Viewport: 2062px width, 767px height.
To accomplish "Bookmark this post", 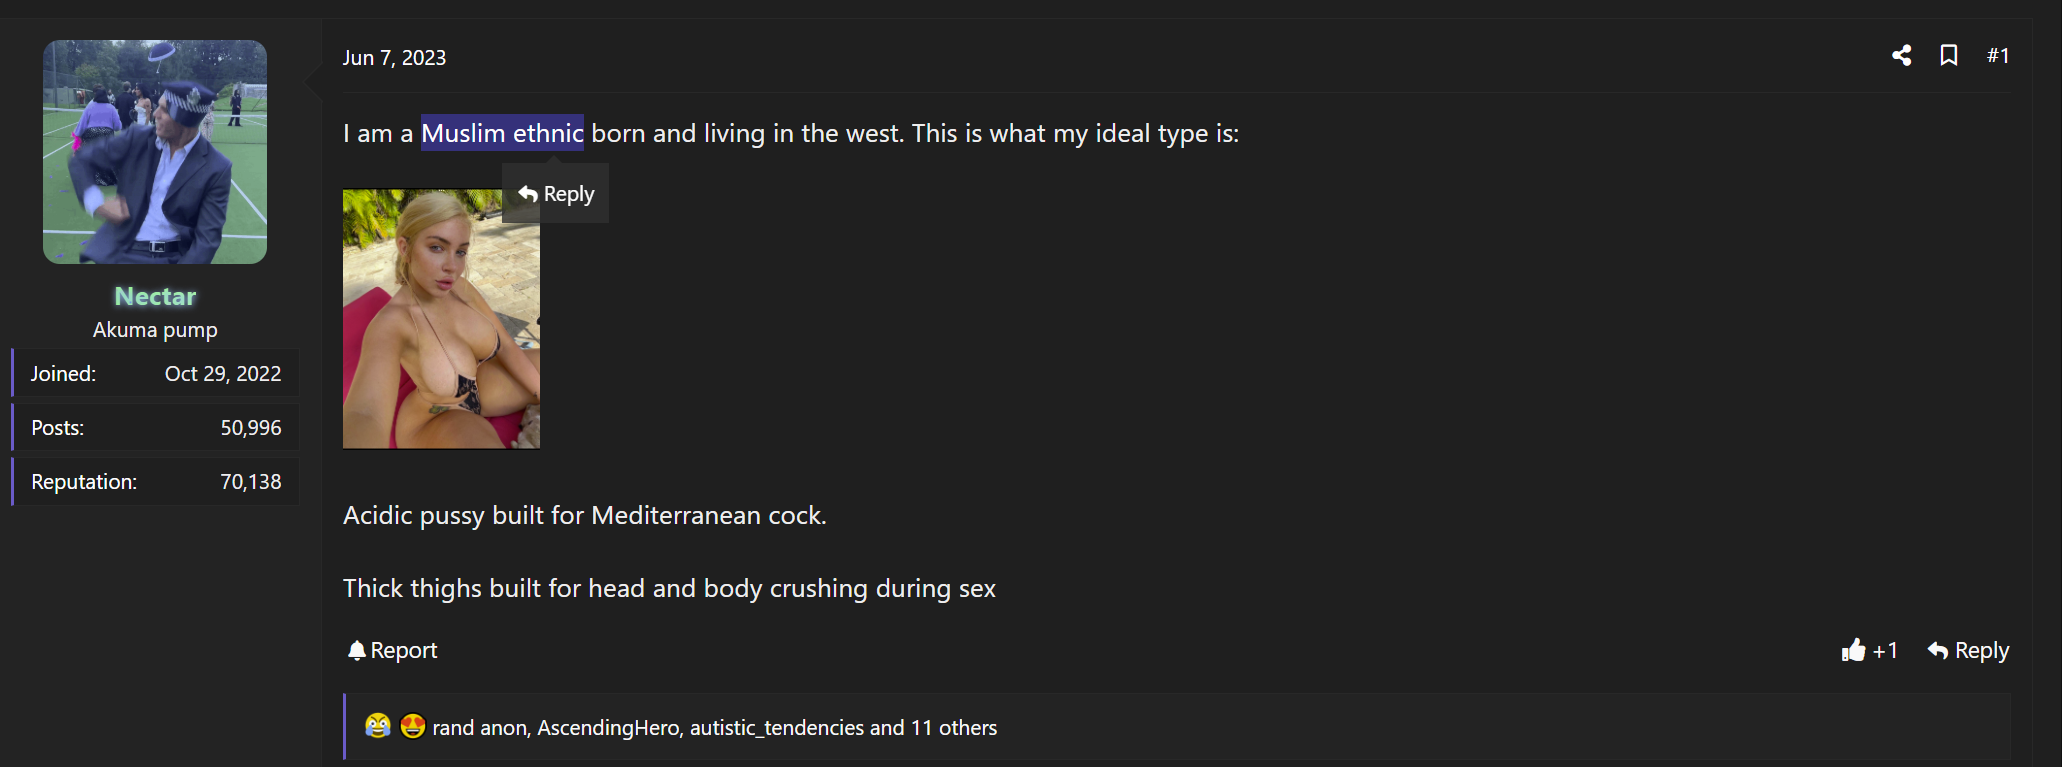I will (x=1948, y=56).
